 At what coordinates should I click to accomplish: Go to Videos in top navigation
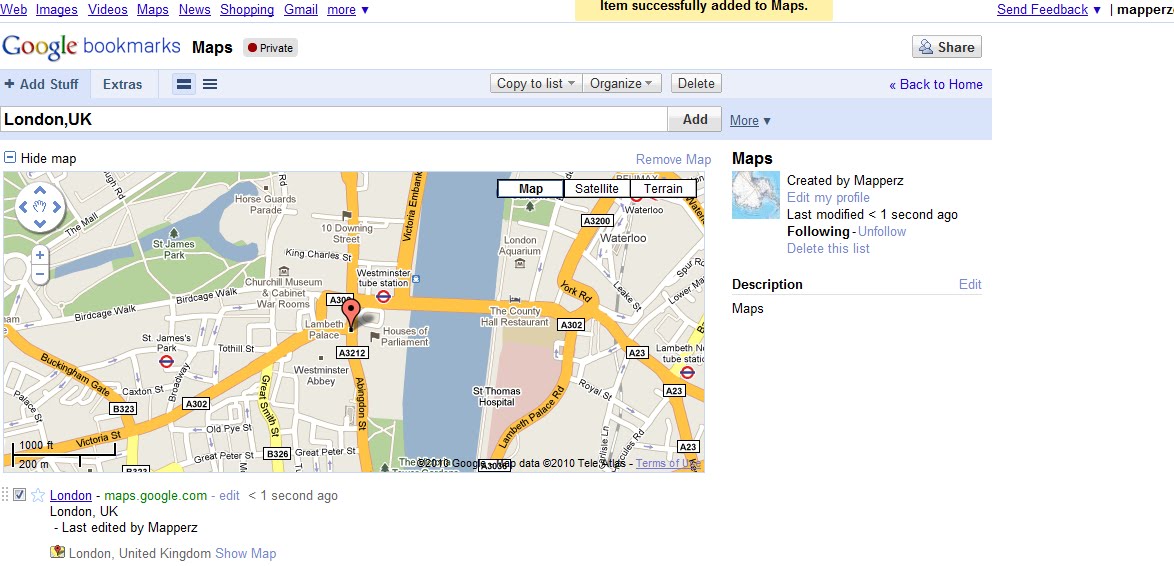point(107,10)
